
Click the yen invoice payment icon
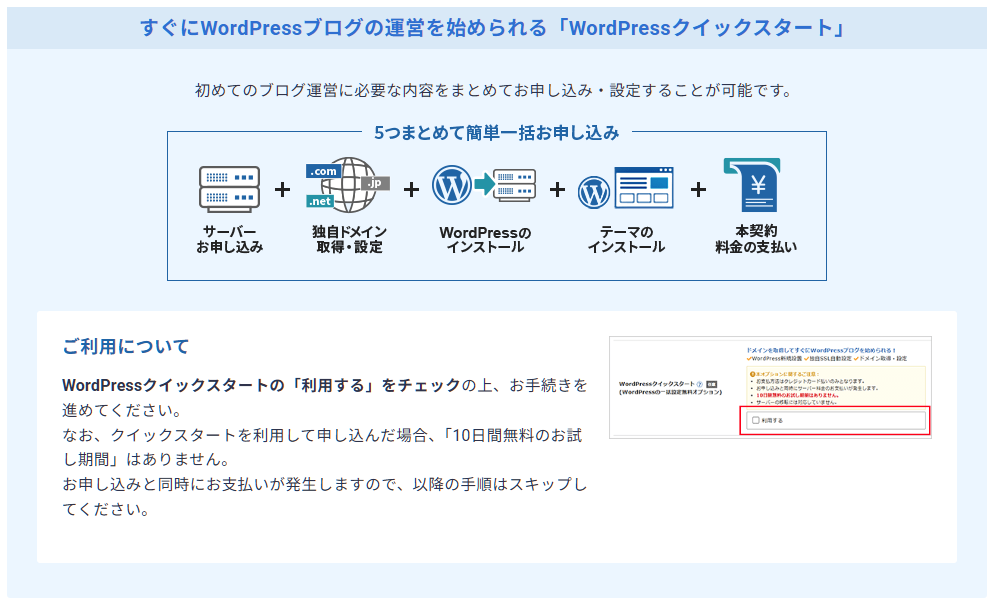(x=752, y=185)
